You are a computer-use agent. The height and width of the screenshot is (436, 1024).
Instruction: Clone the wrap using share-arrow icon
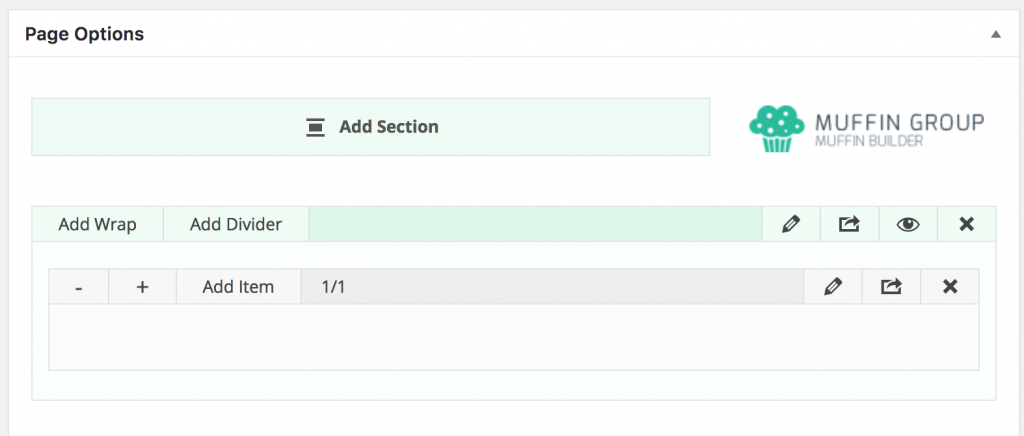click(891, 287)
